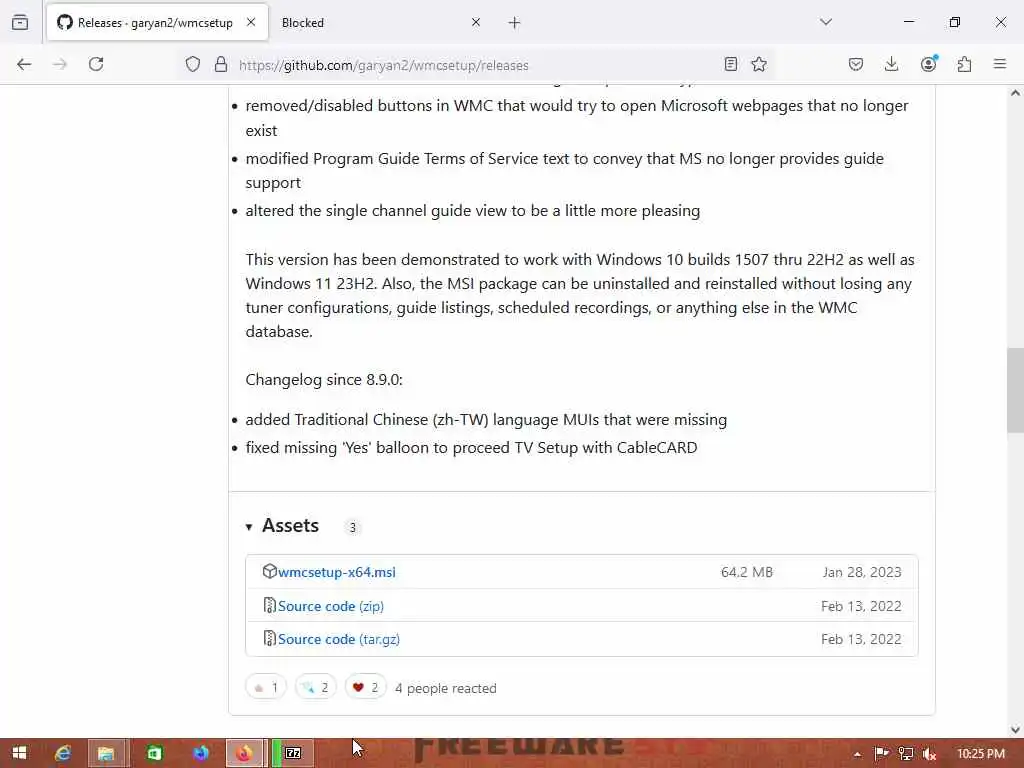This screenshot has height=768, width=1024.
Task: Go back to previous page
Action: click(x=24, y=65)
